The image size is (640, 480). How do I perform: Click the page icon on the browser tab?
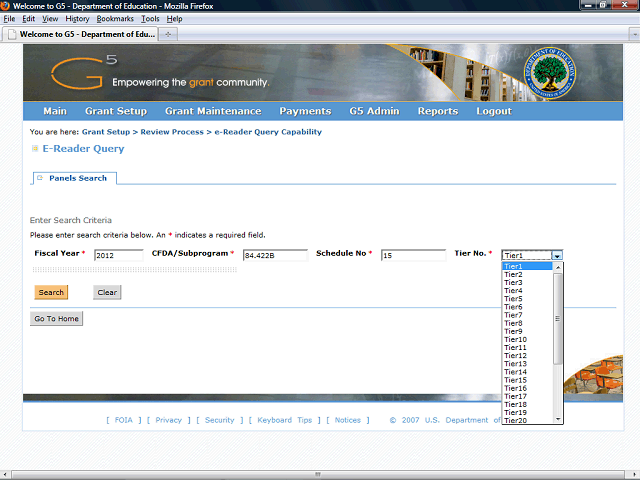[x=12, y=34]
